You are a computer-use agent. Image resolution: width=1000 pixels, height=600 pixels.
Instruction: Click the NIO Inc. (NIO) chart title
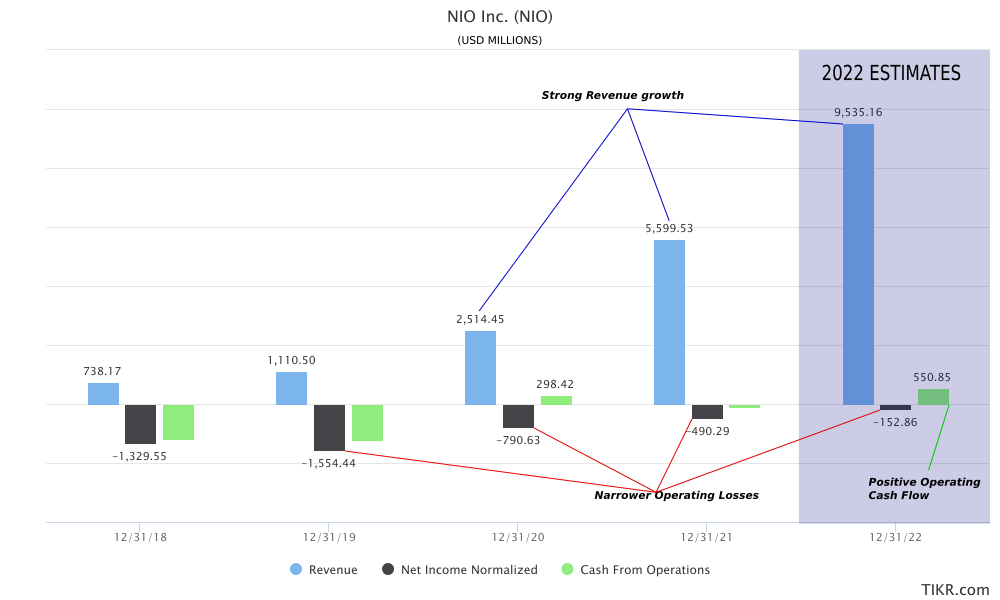(500, 17)
